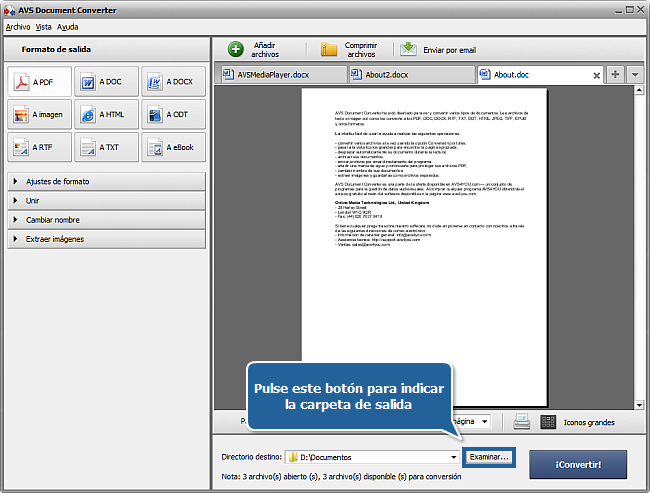
Task: Click the Directorio destino label
Action: point(251,457)
